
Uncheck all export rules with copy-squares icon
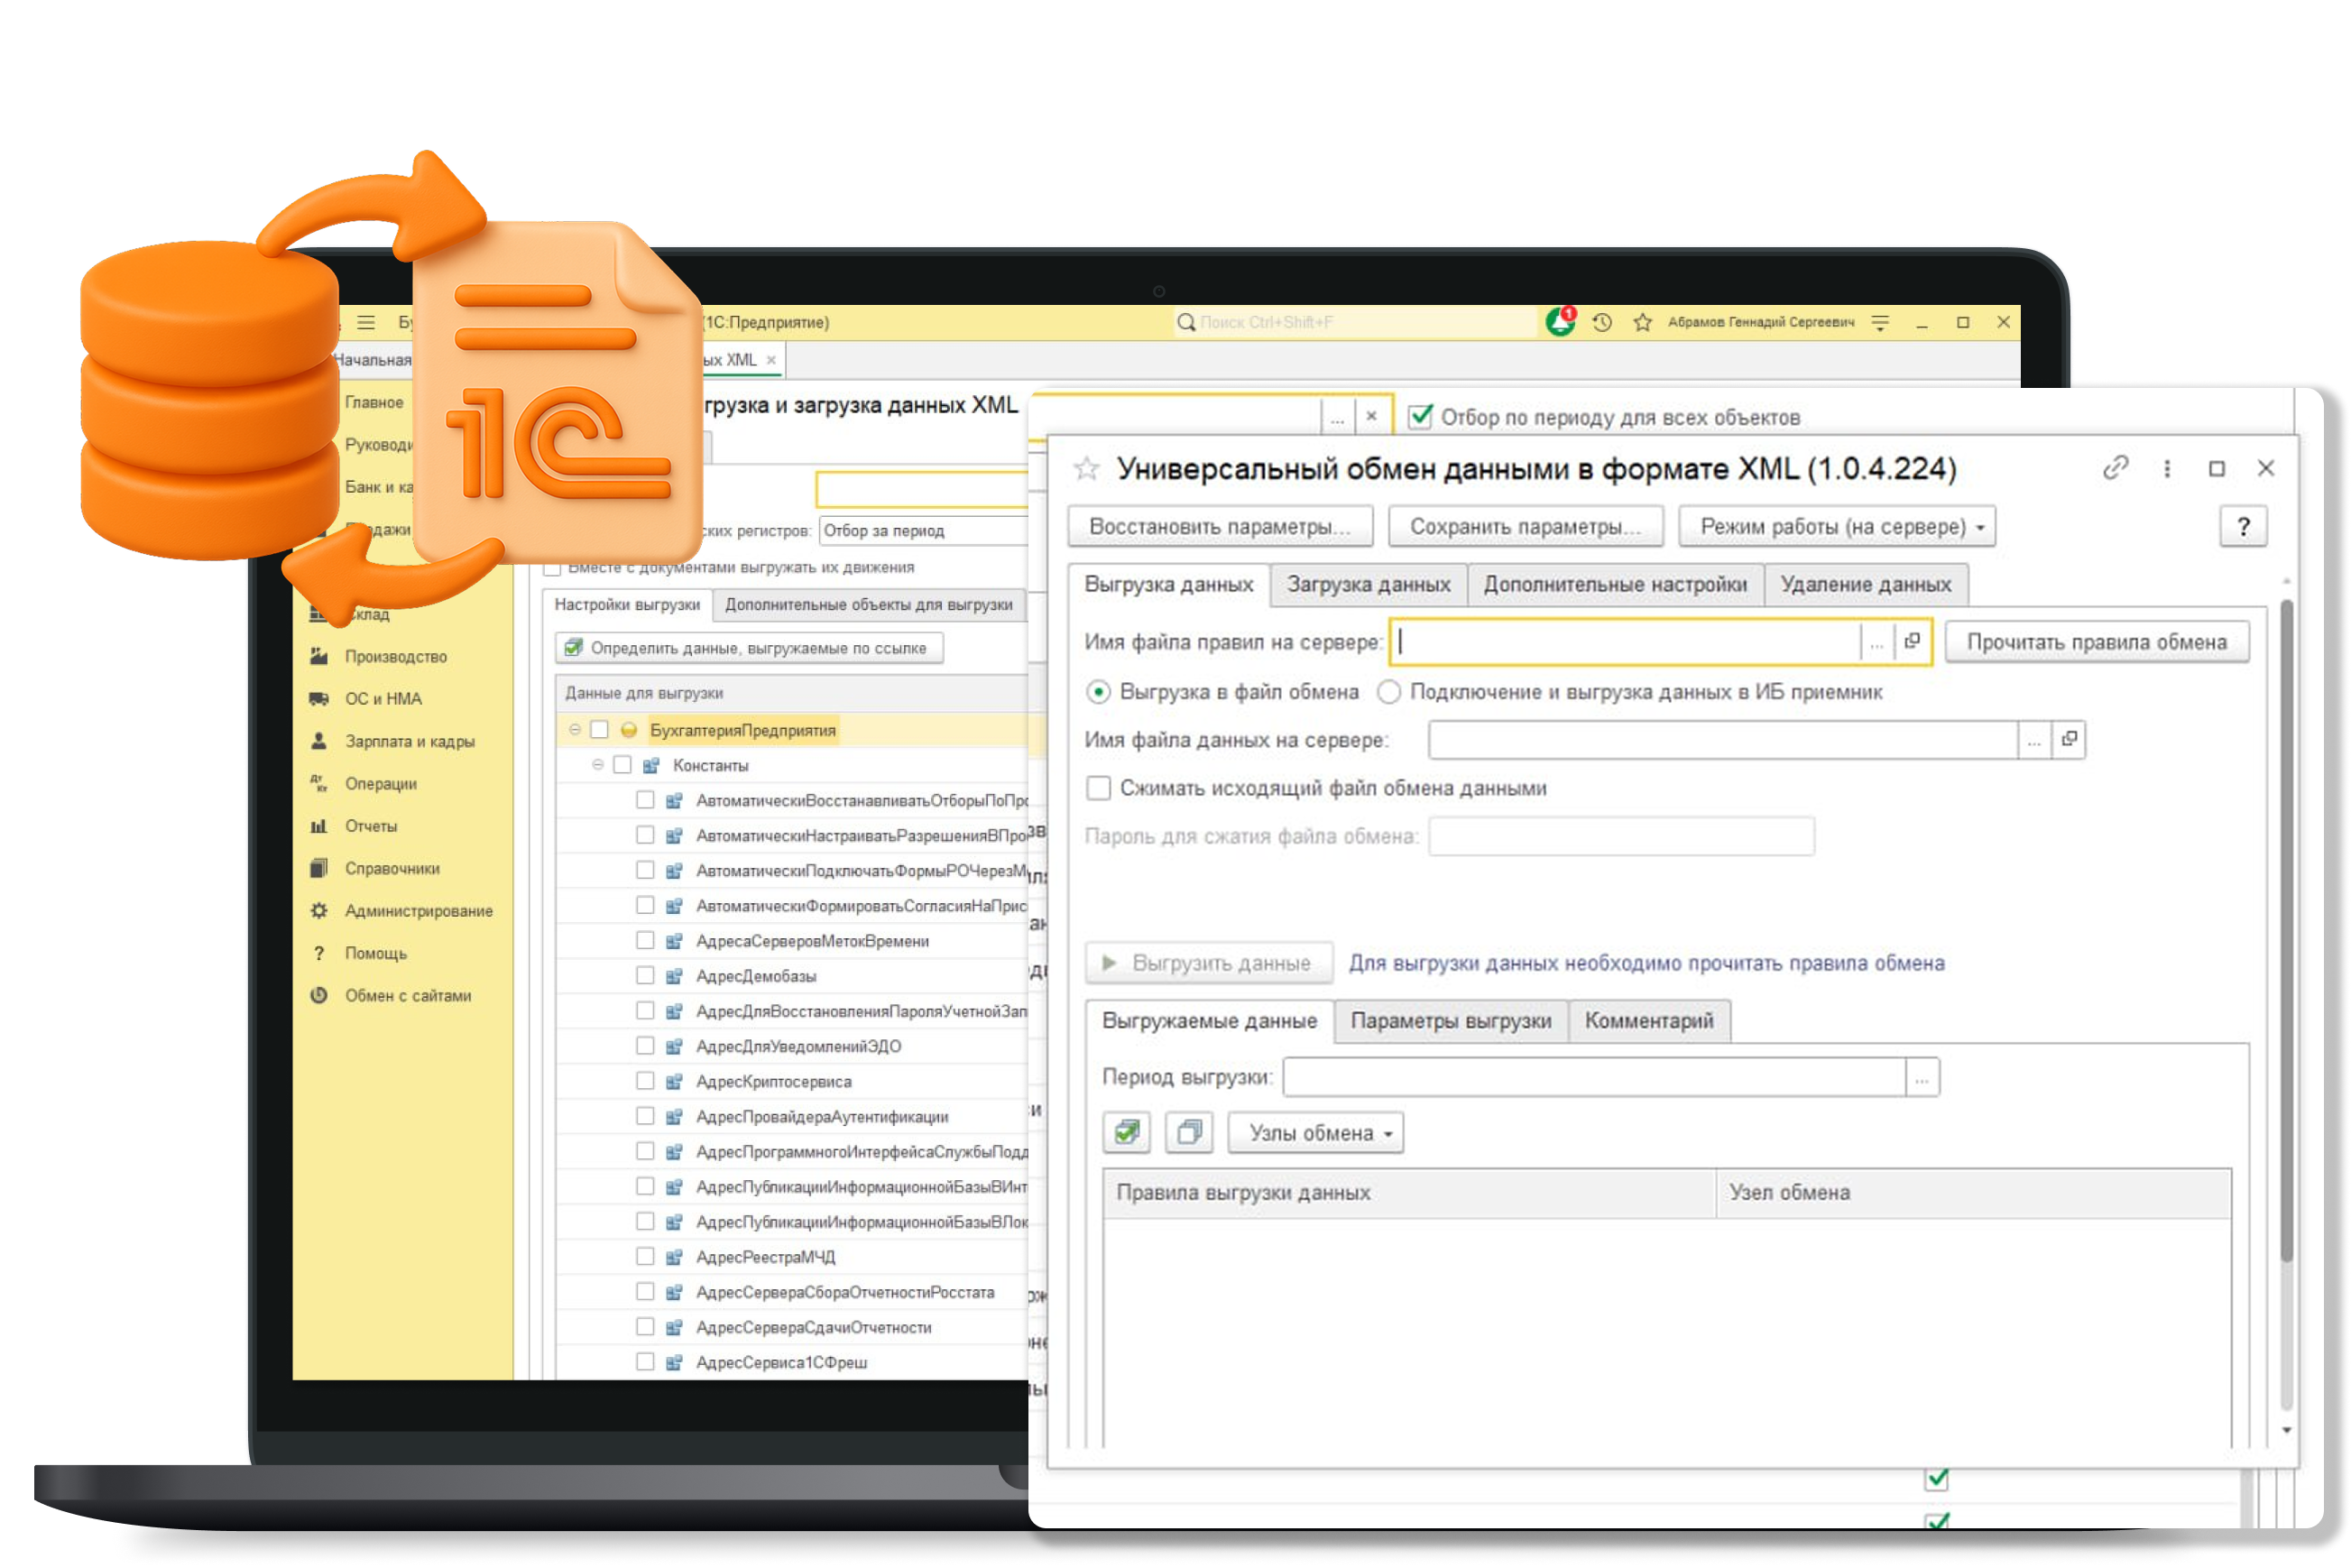(x=1190, y=1132)
